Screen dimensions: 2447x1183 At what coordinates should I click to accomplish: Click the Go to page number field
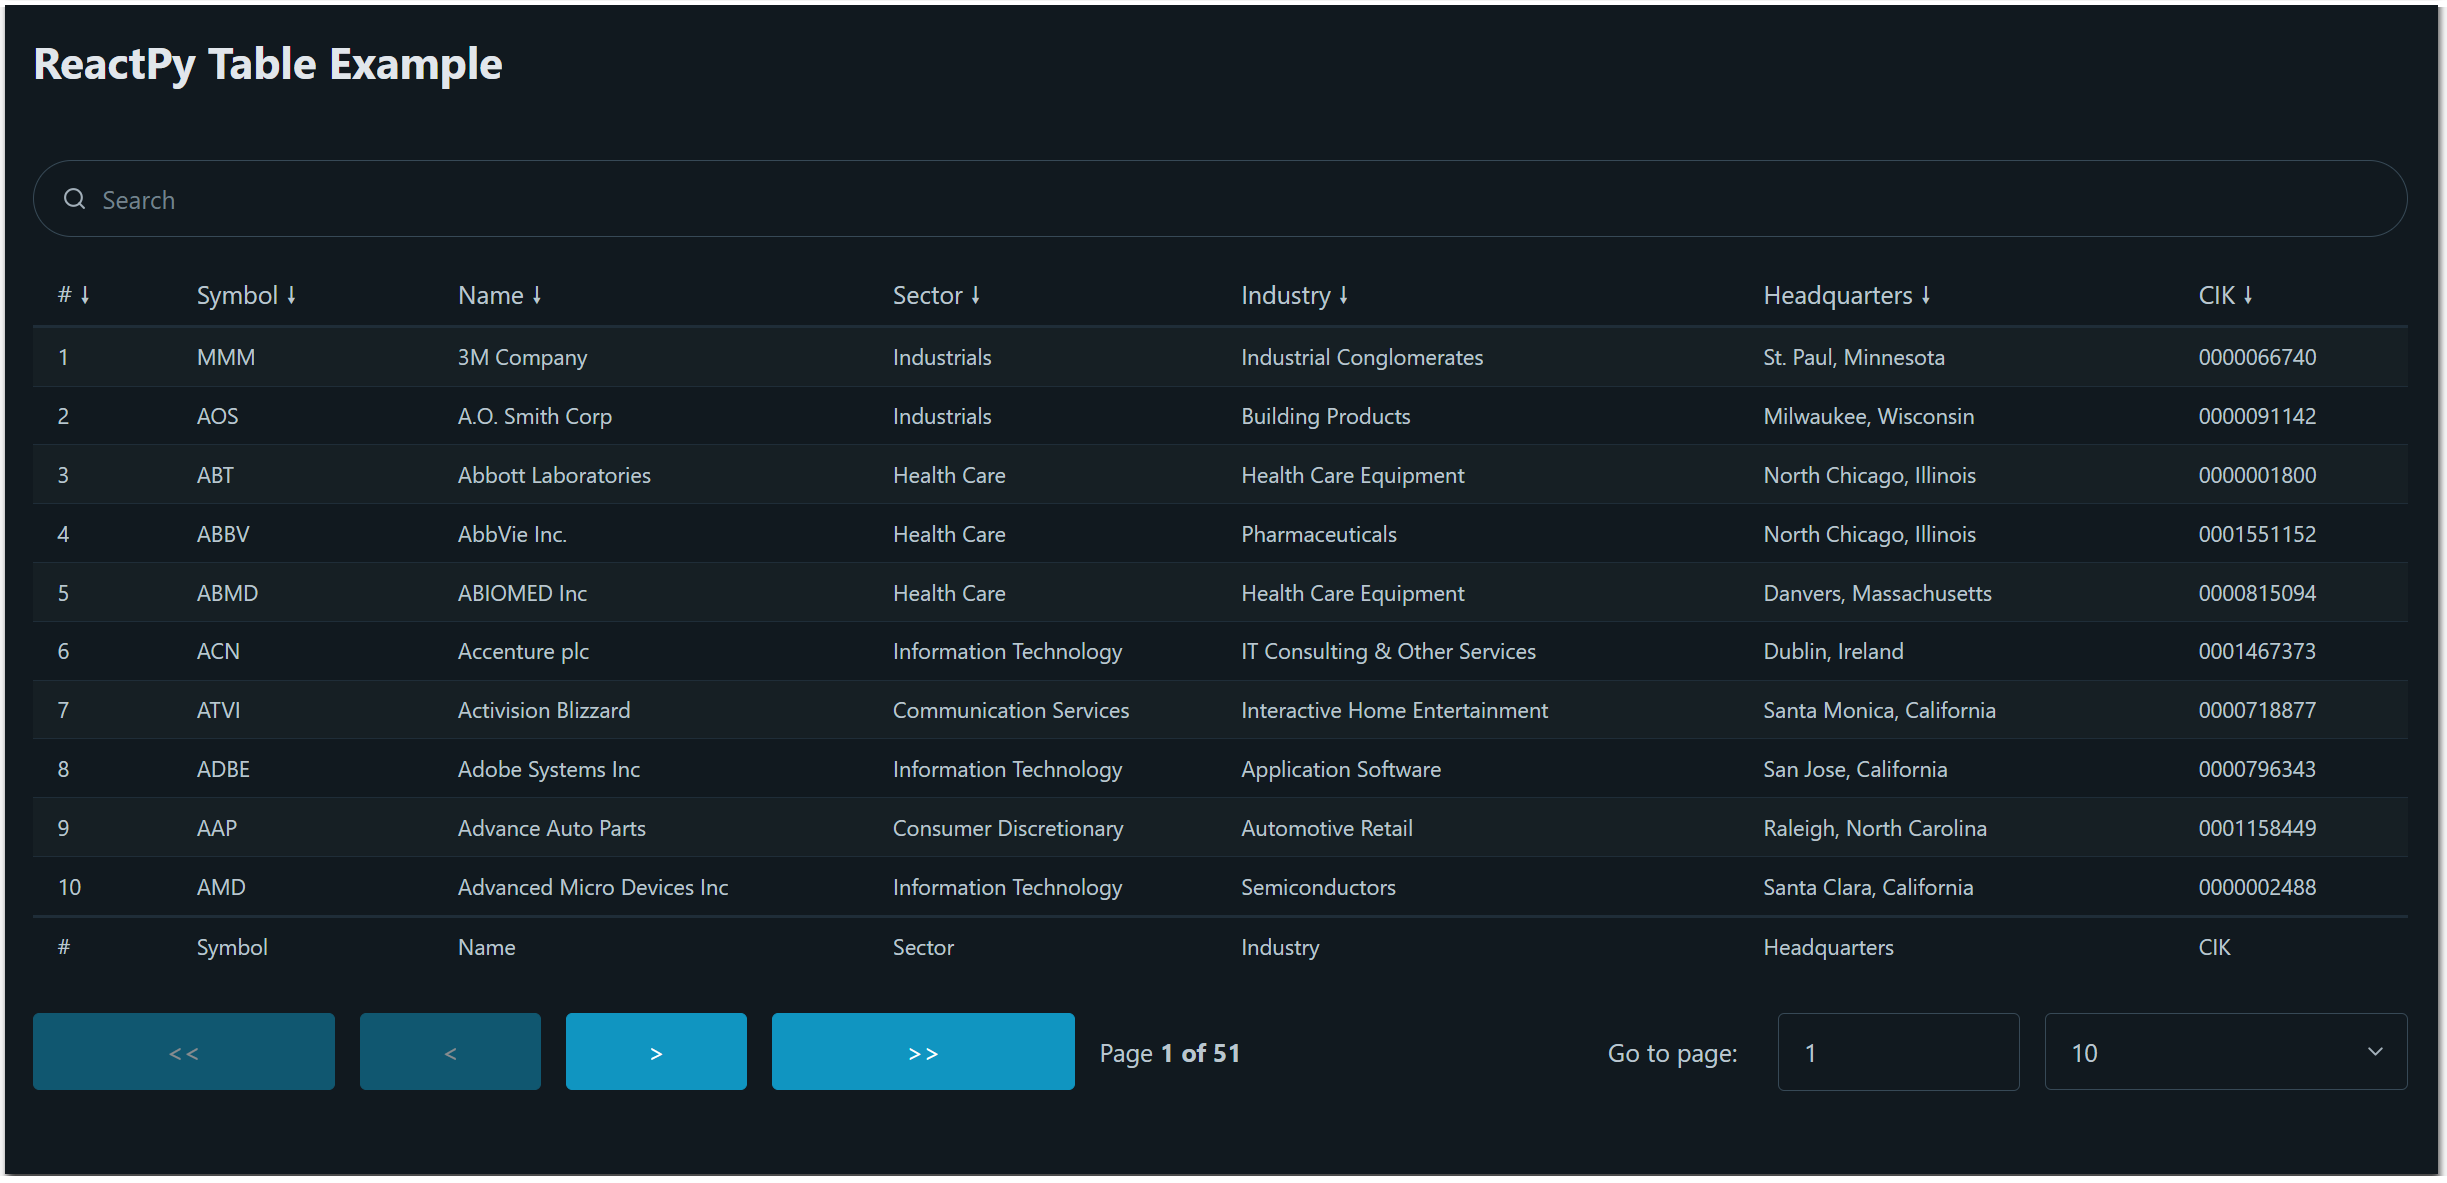tap(1897, 1052)
